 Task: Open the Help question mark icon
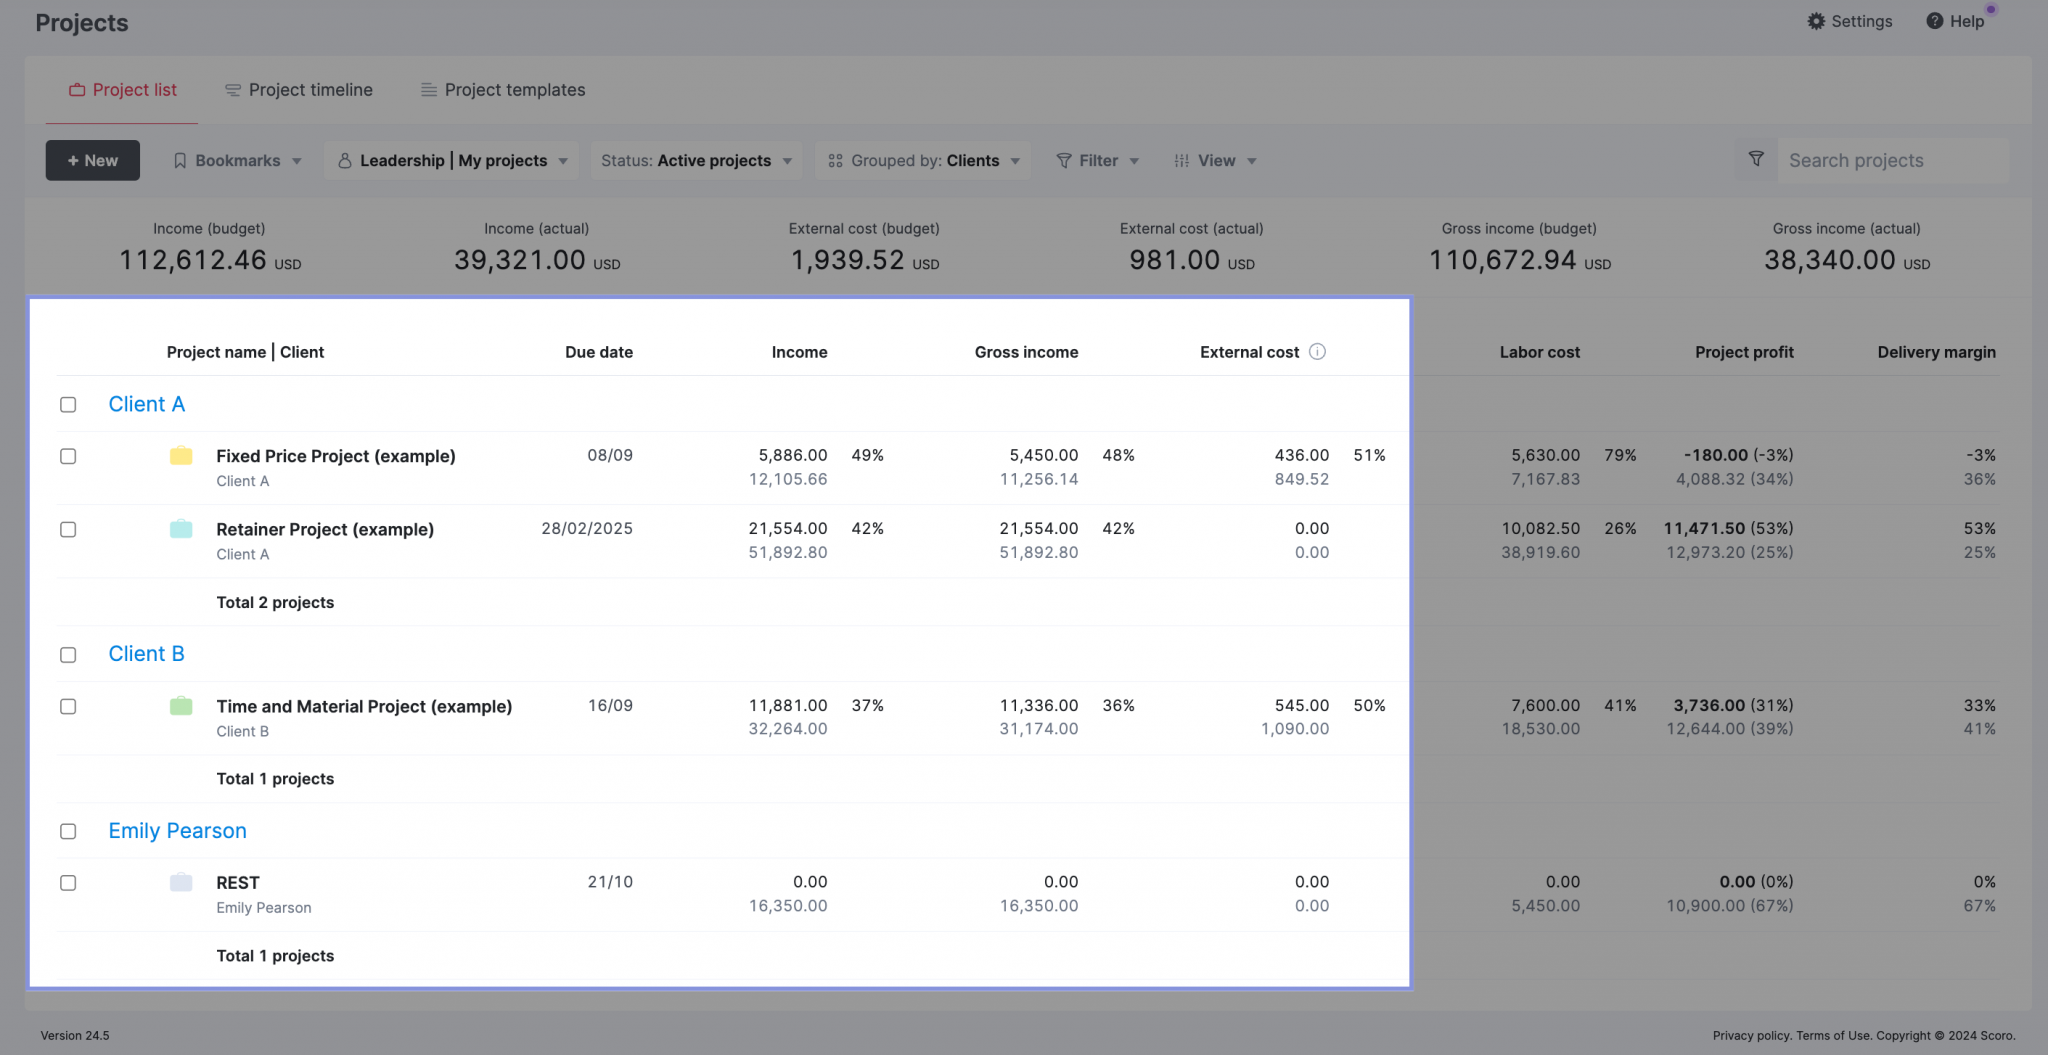pos(1934,21)
